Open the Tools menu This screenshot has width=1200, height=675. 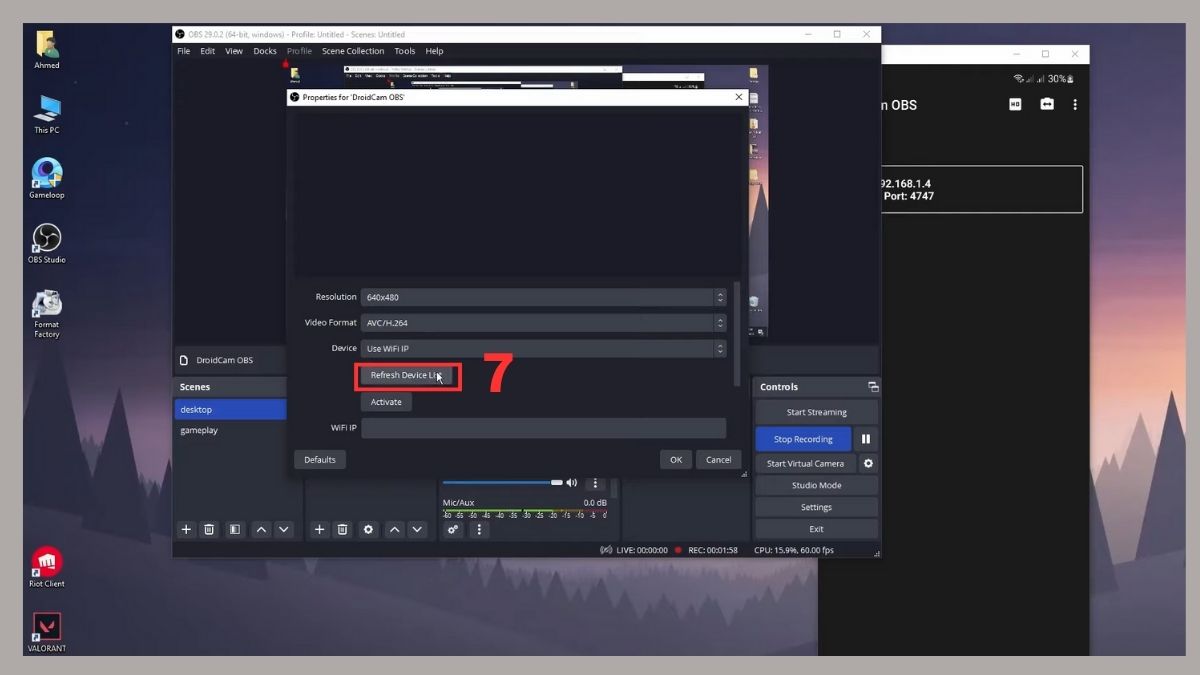click(404, 51)
